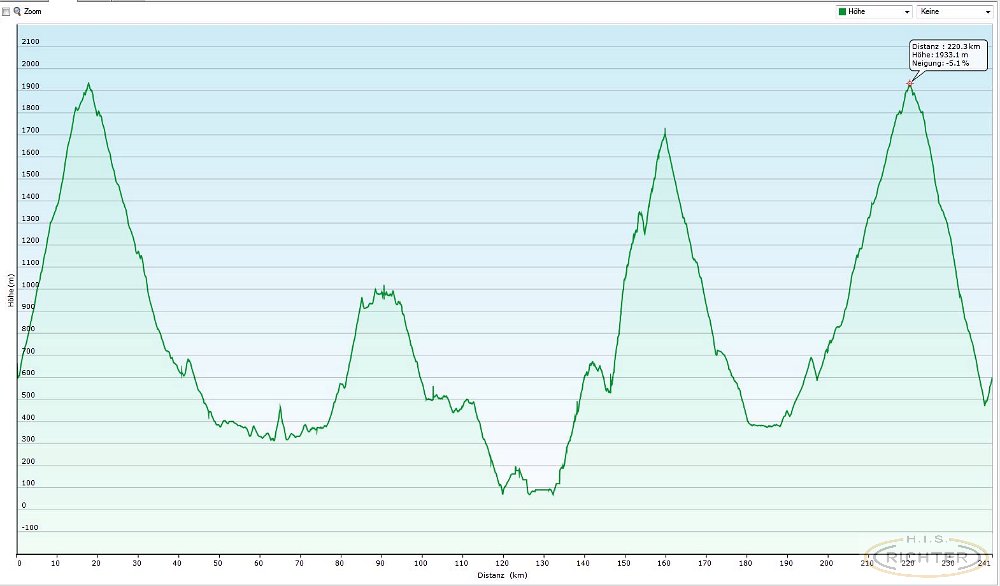This screenshot has width=1000, height=586.
Task: Click the Distanz (km) axis title
Action: (x=504, y=575)
